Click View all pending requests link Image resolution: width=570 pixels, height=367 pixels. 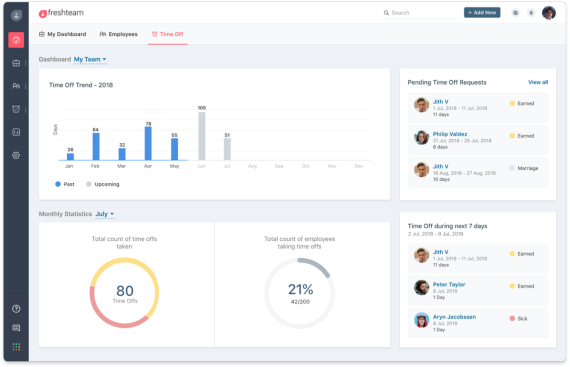click(538, 82)
